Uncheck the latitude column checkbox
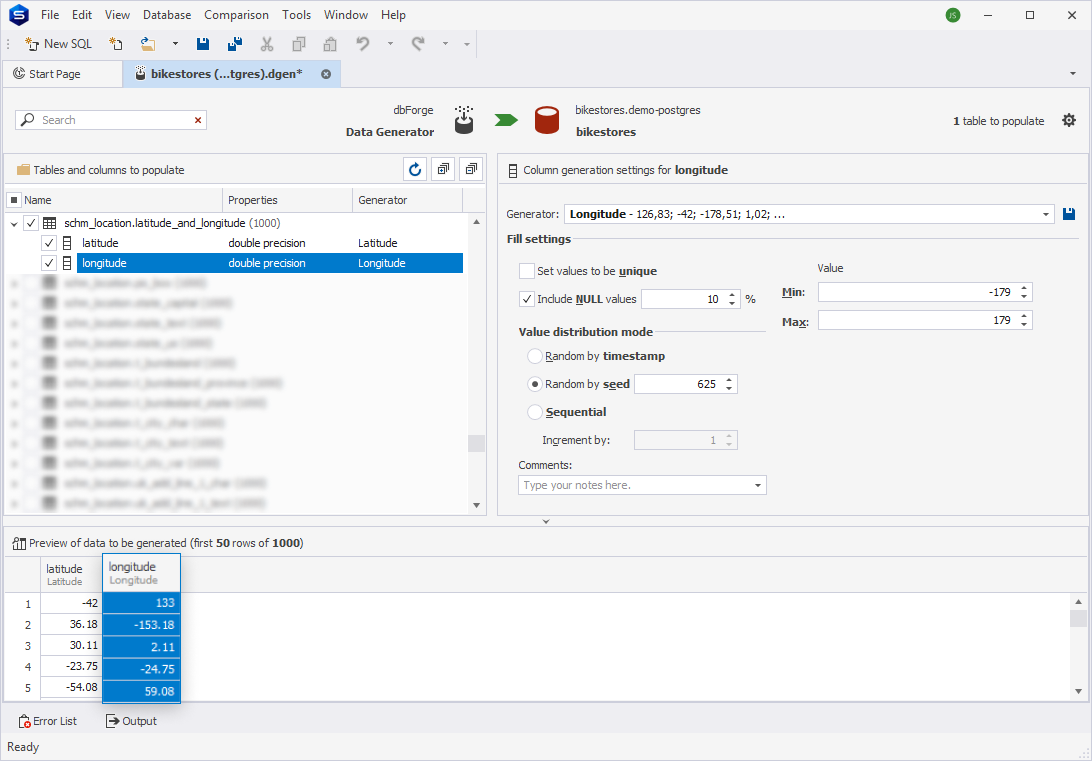This screenshot has height=761, width=1092. pos(49,243)
